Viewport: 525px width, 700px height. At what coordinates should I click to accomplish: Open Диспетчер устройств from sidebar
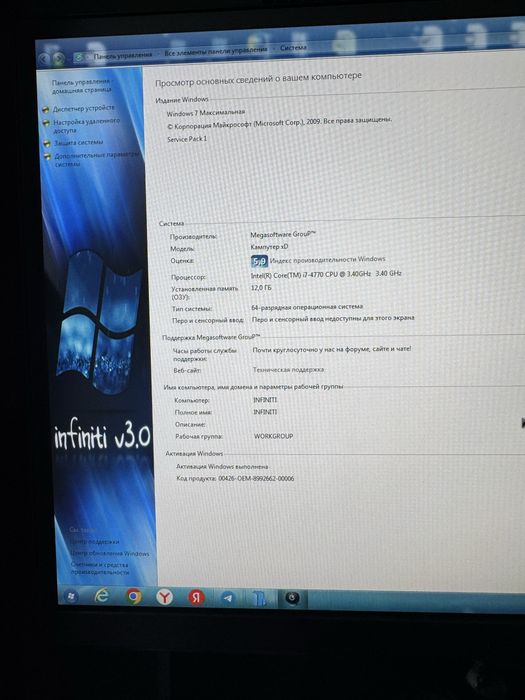coord(84,108)
